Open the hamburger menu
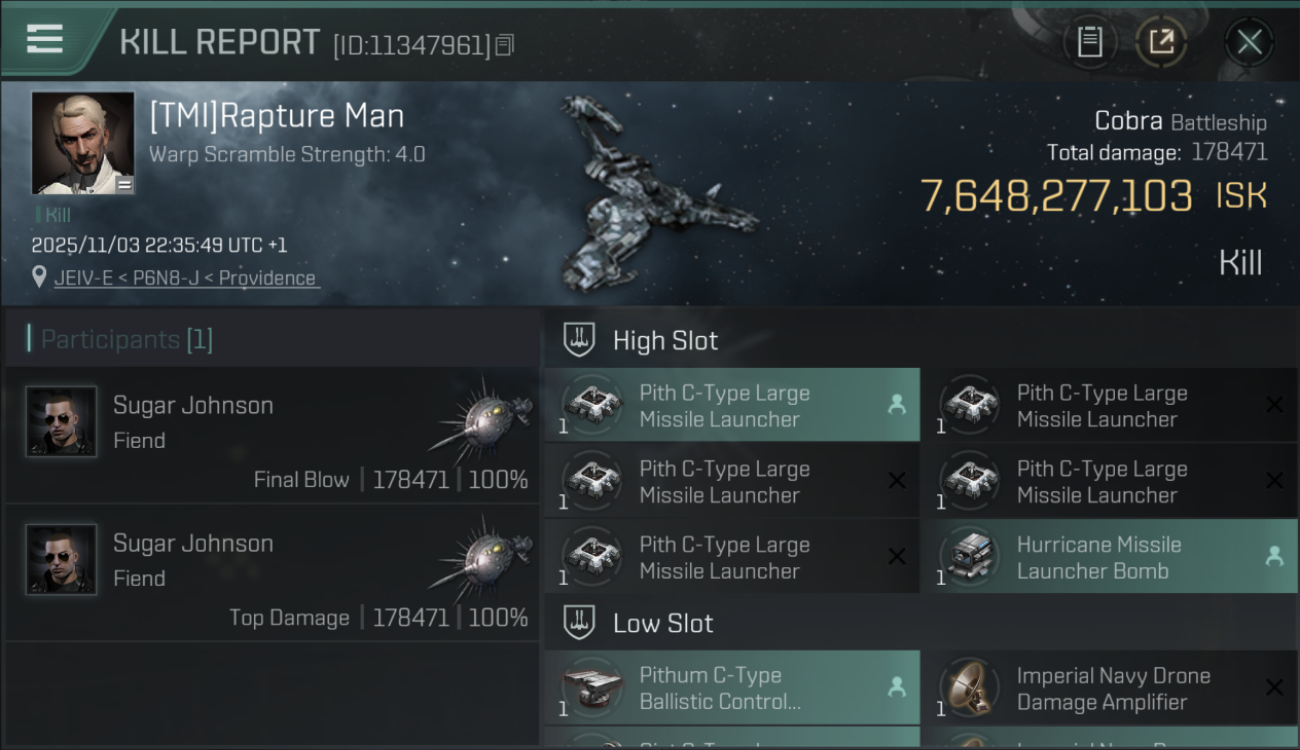Image resolution: width=1300 pixels, height=750 pixels. point(45,39)
